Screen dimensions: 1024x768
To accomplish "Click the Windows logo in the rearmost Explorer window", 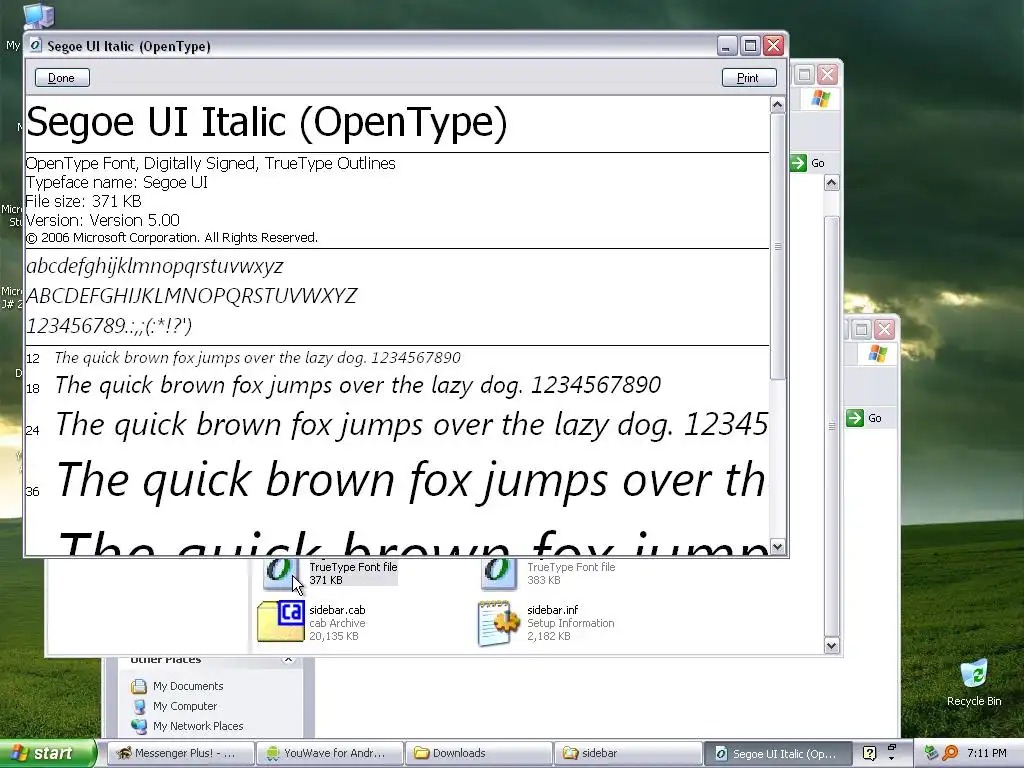I will pos(878,354).
